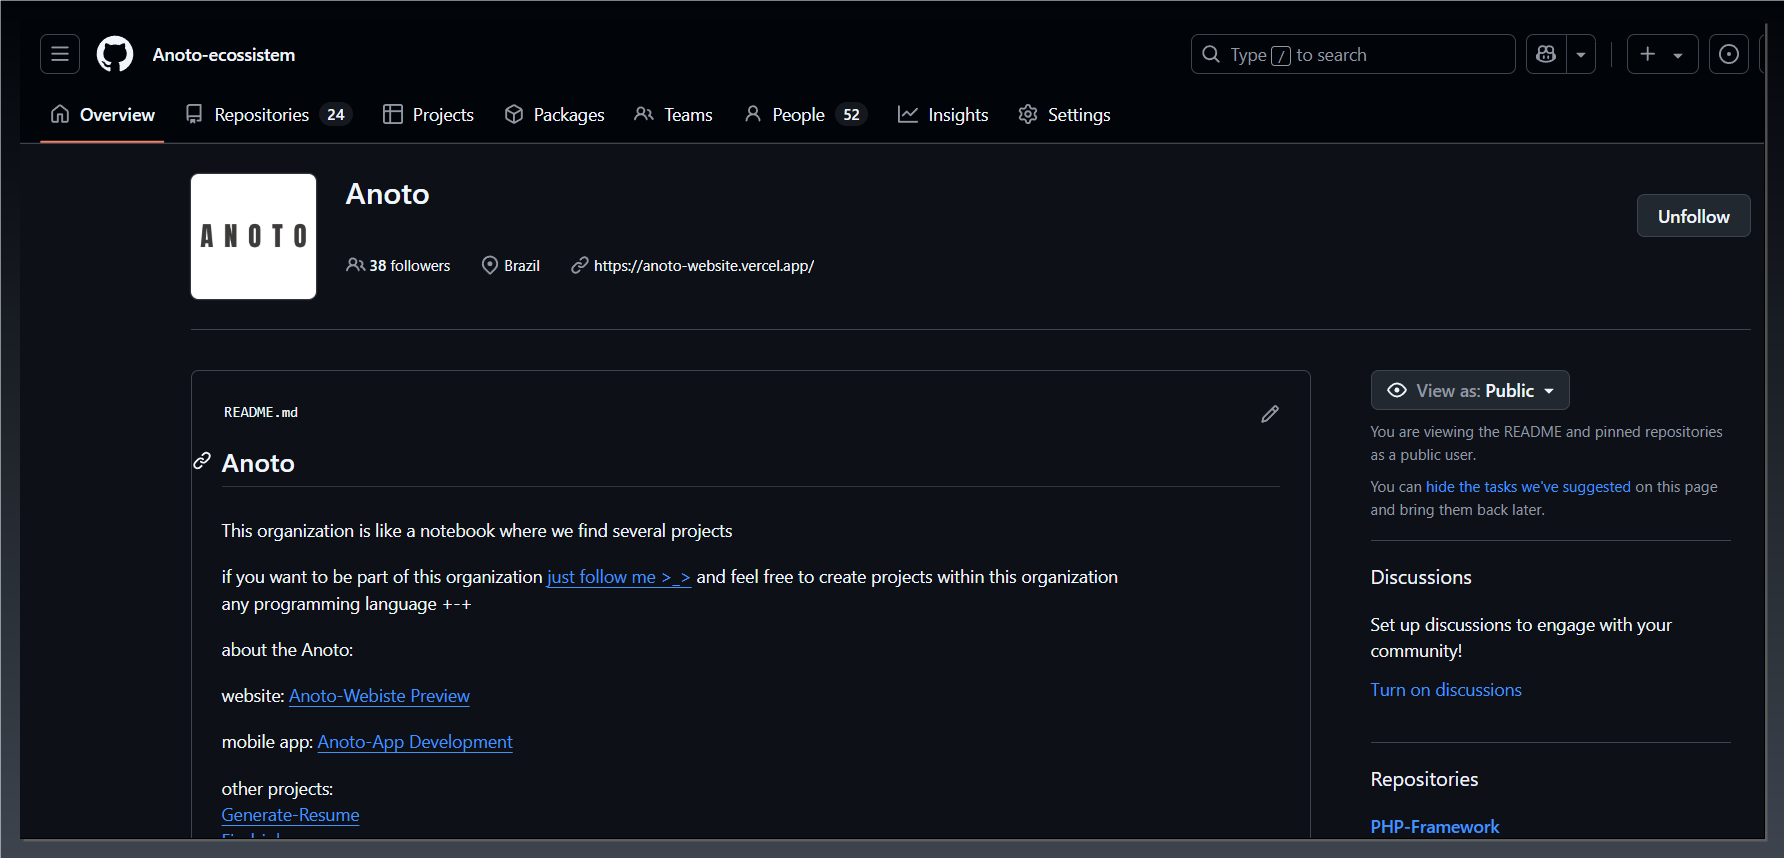Image resolution: width=1784 pixels, height=858 pixels.
Task: Click the People count badge 52
Action: [851, 115]
